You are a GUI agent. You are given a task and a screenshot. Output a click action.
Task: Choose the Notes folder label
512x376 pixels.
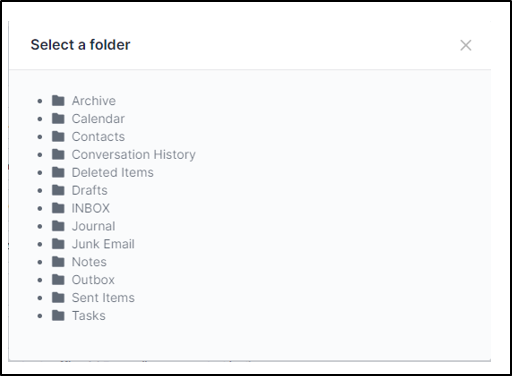pyautogui.click(x=89, y=262)
